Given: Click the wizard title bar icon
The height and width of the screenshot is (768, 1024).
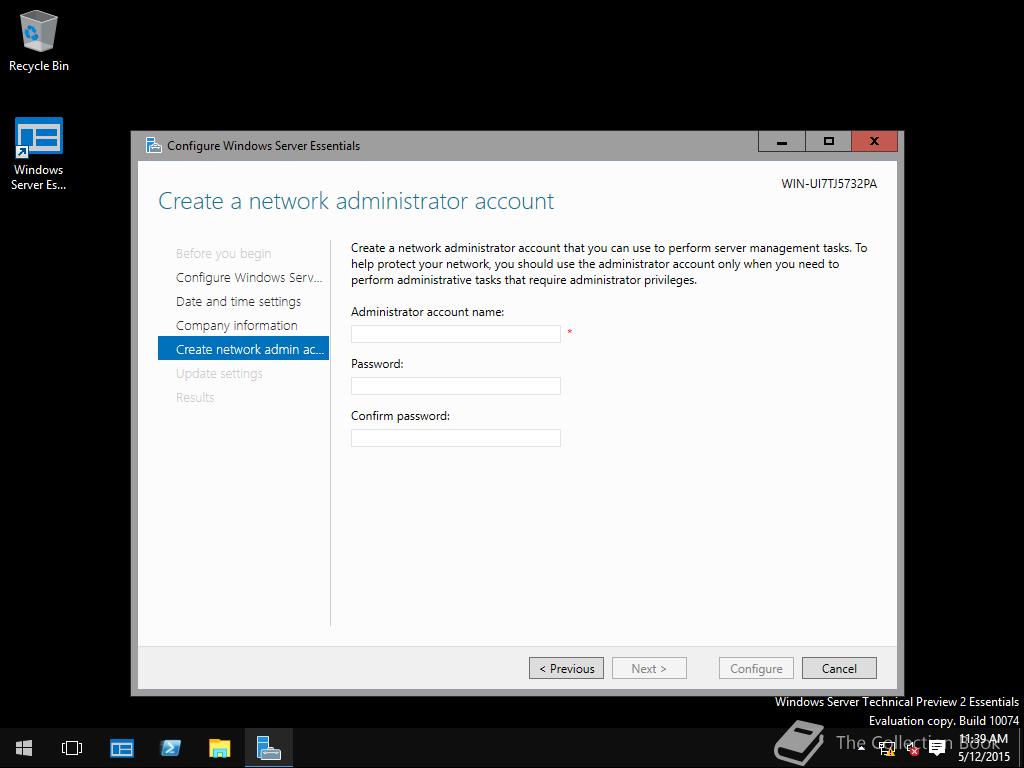Looking at the screenshot, I should click(153, 145).
